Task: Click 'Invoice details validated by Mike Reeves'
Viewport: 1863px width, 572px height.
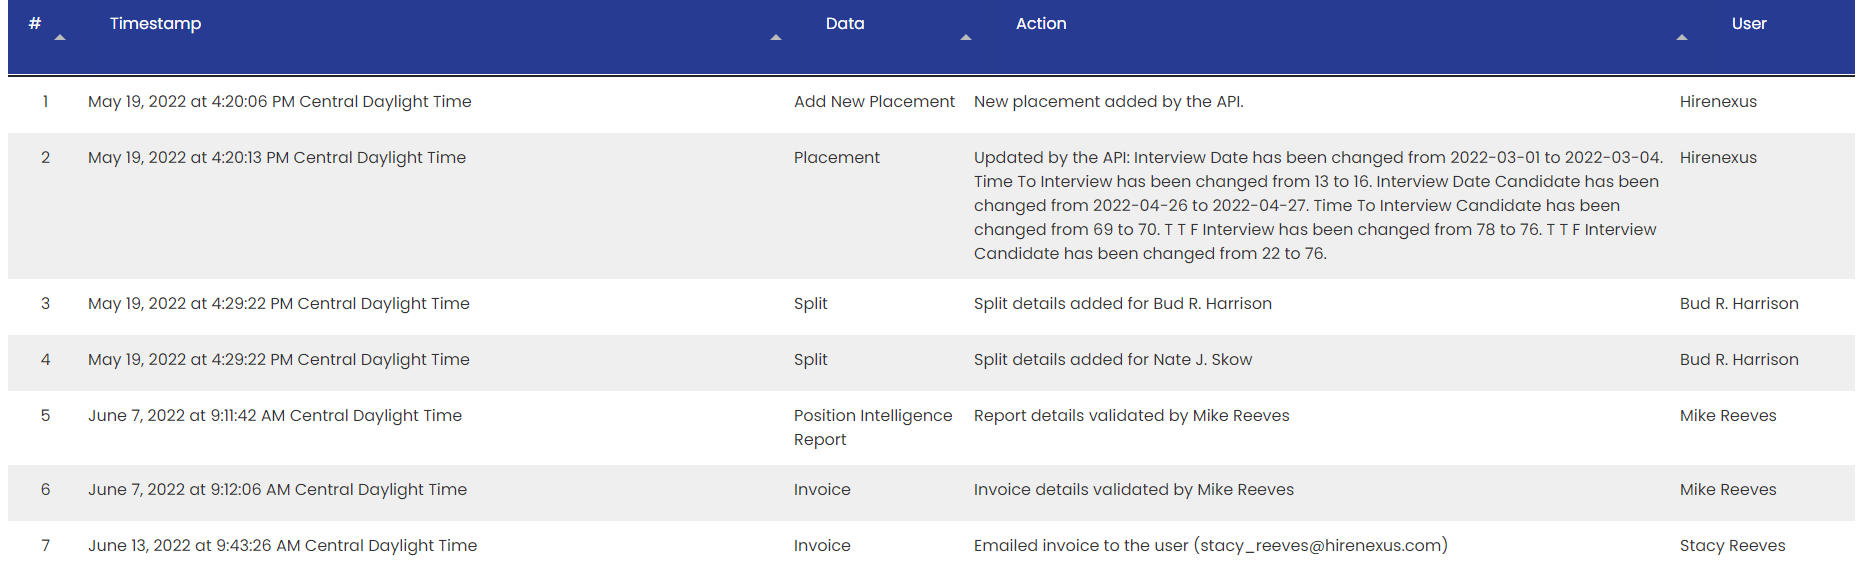Action: tap(1134, 489)
